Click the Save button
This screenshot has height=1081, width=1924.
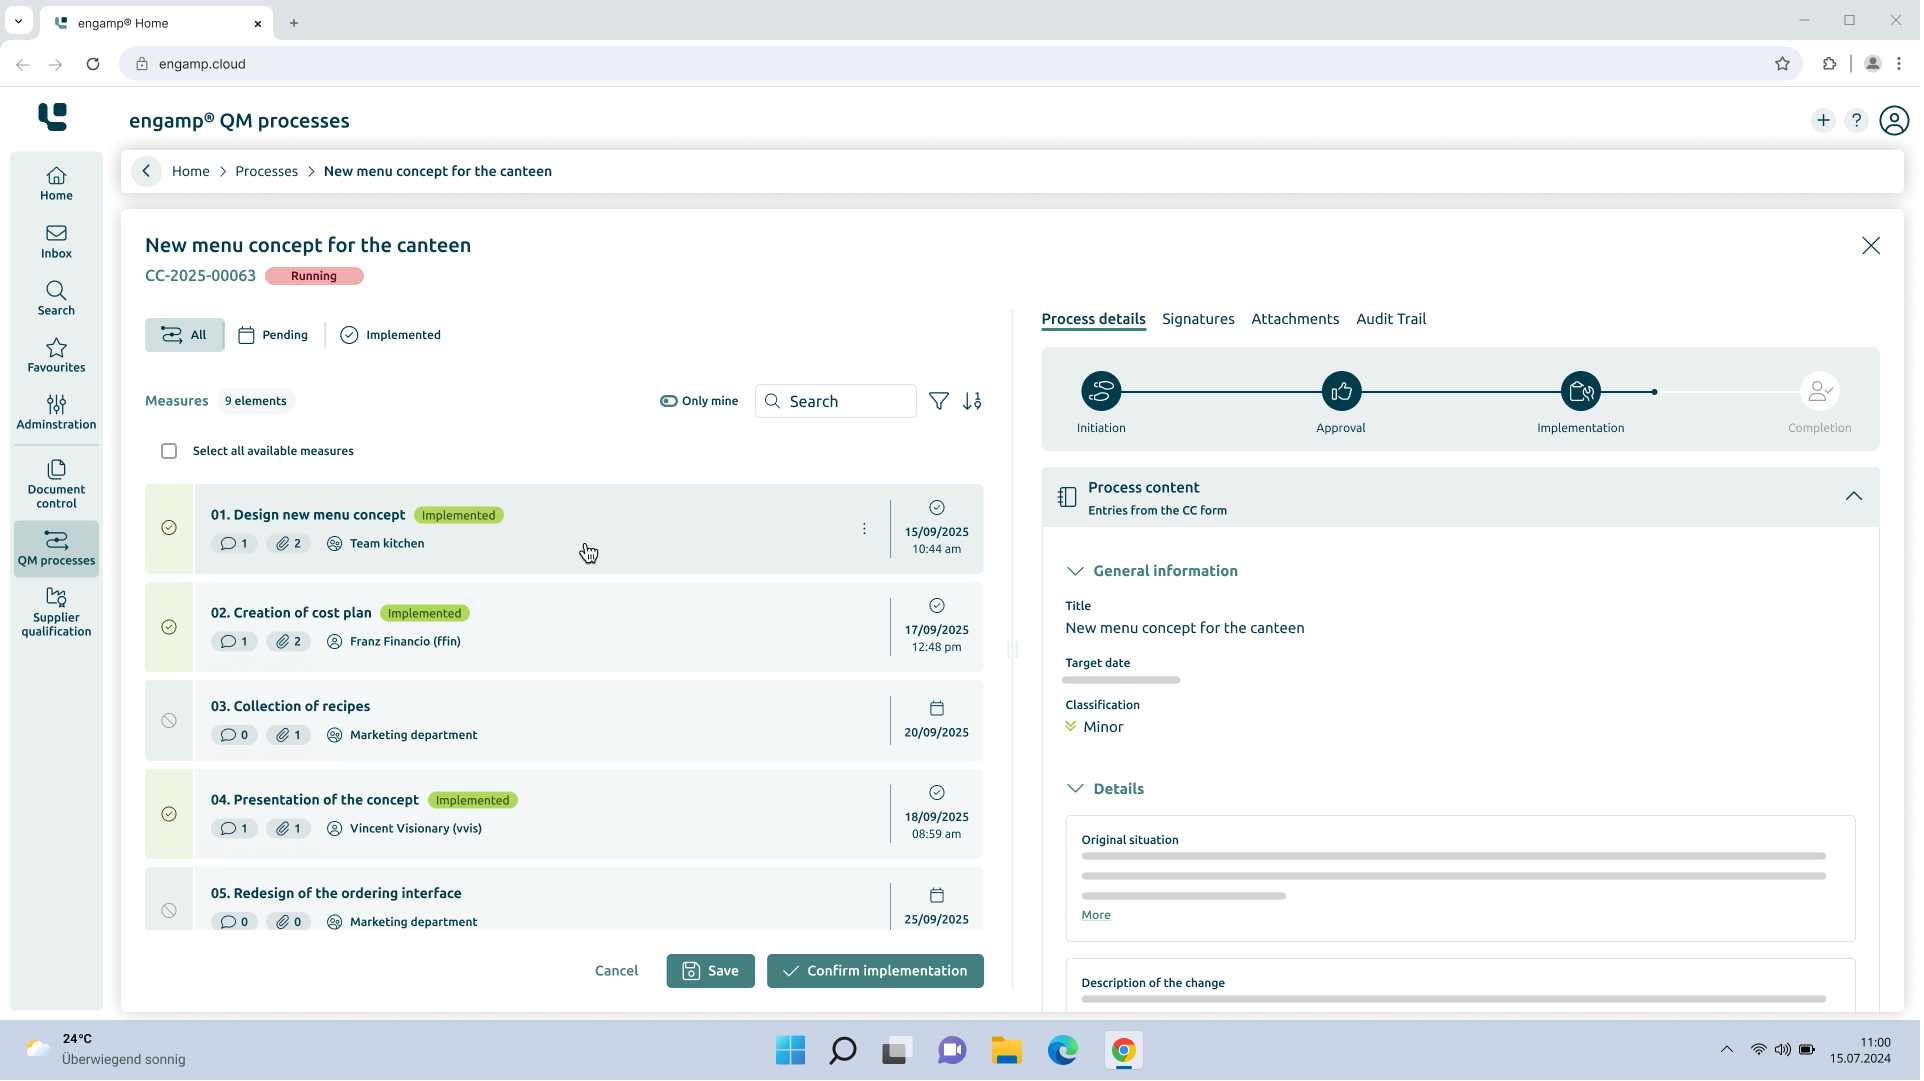click(712, 973)
